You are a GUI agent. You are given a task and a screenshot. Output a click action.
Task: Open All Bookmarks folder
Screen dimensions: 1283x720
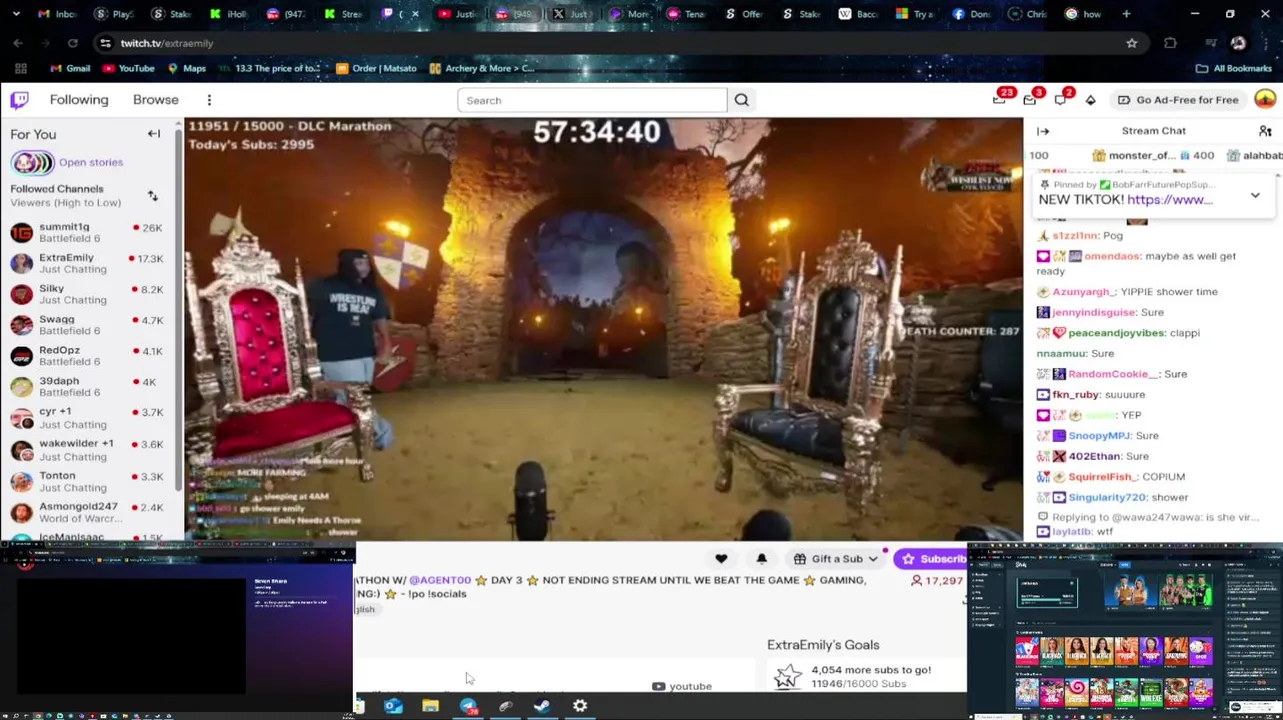(1234, 68)
